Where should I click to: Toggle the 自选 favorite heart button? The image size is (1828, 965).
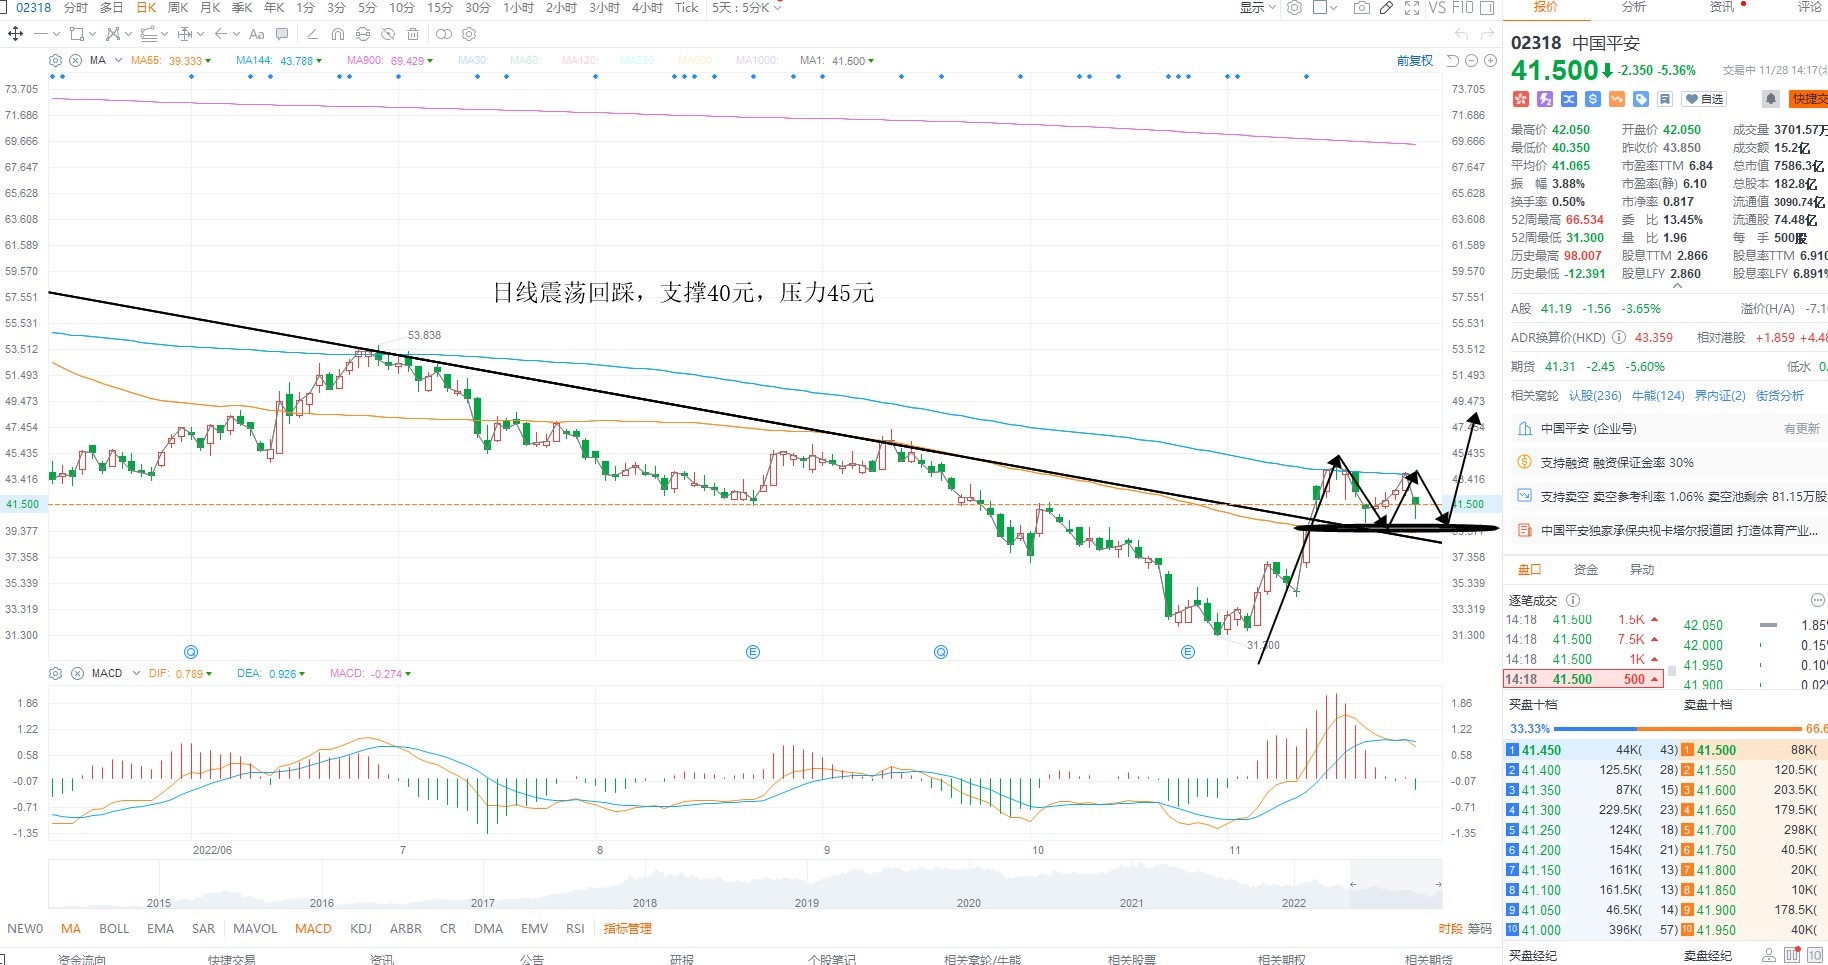coord(1705,99)
